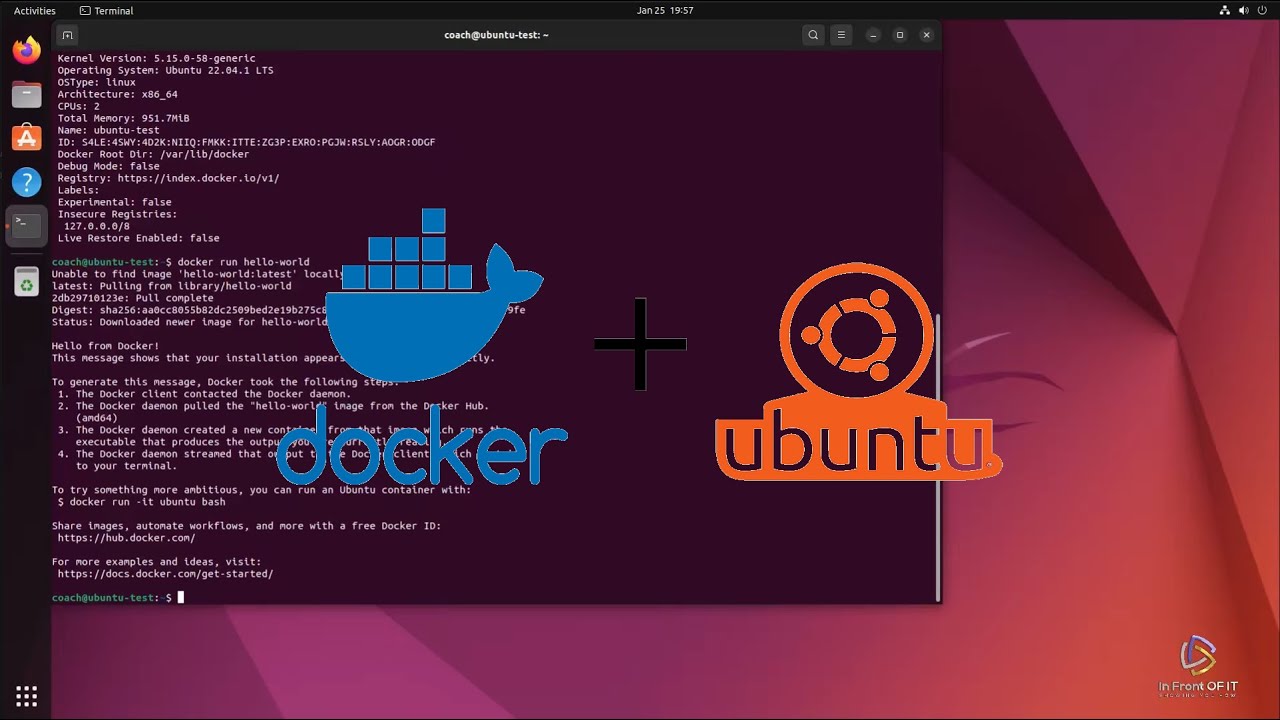Image resolution: width=1280 pixels, height=720 pixels.
Task: Open the Activities overview
Action: tap(34, 11)
